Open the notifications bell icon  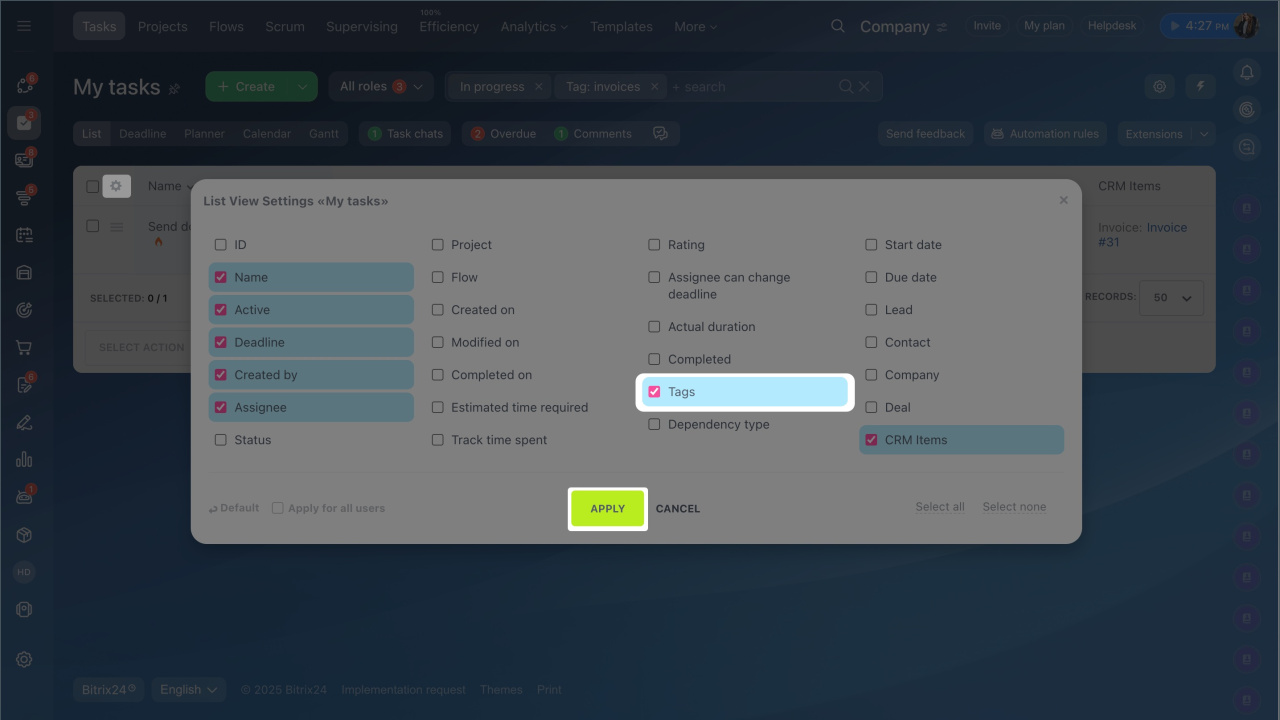1246,72
